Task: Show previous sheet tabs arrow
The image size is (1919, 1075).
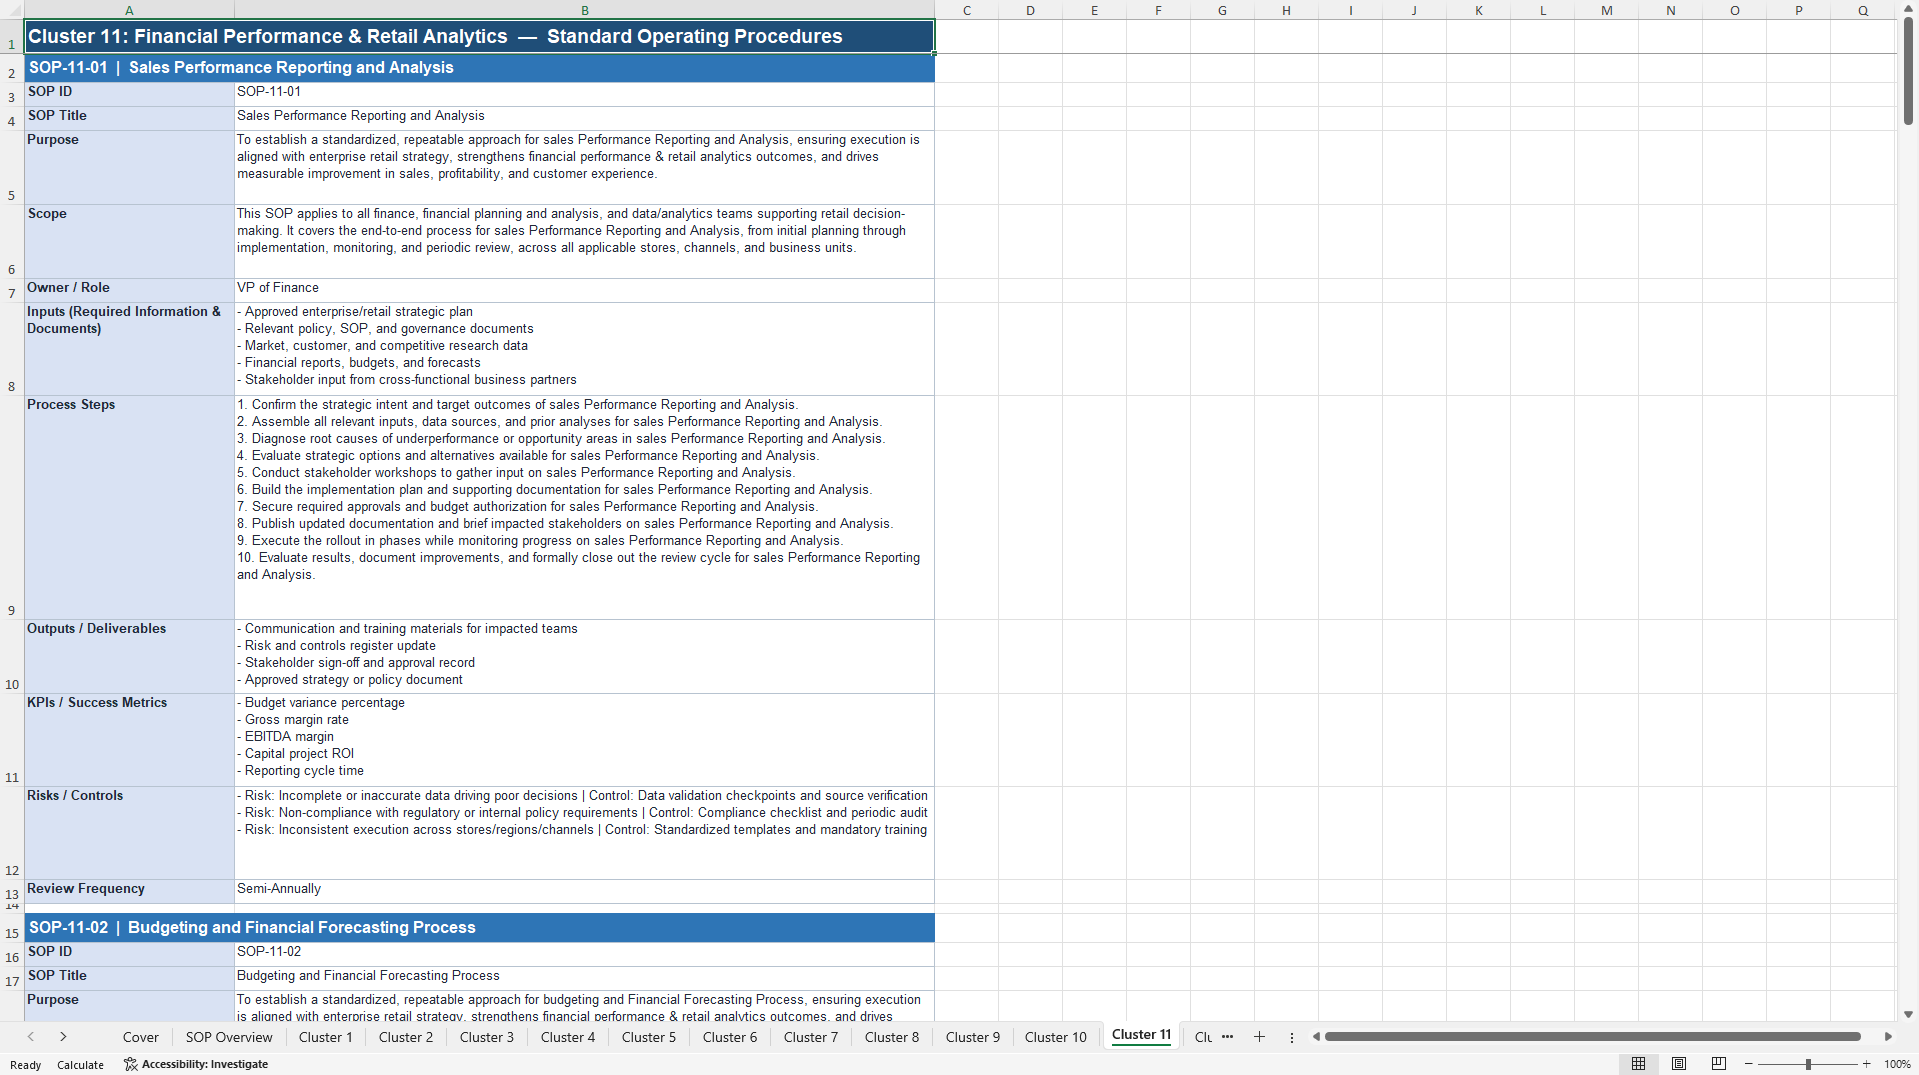Action: click(x=31, y=1037)
